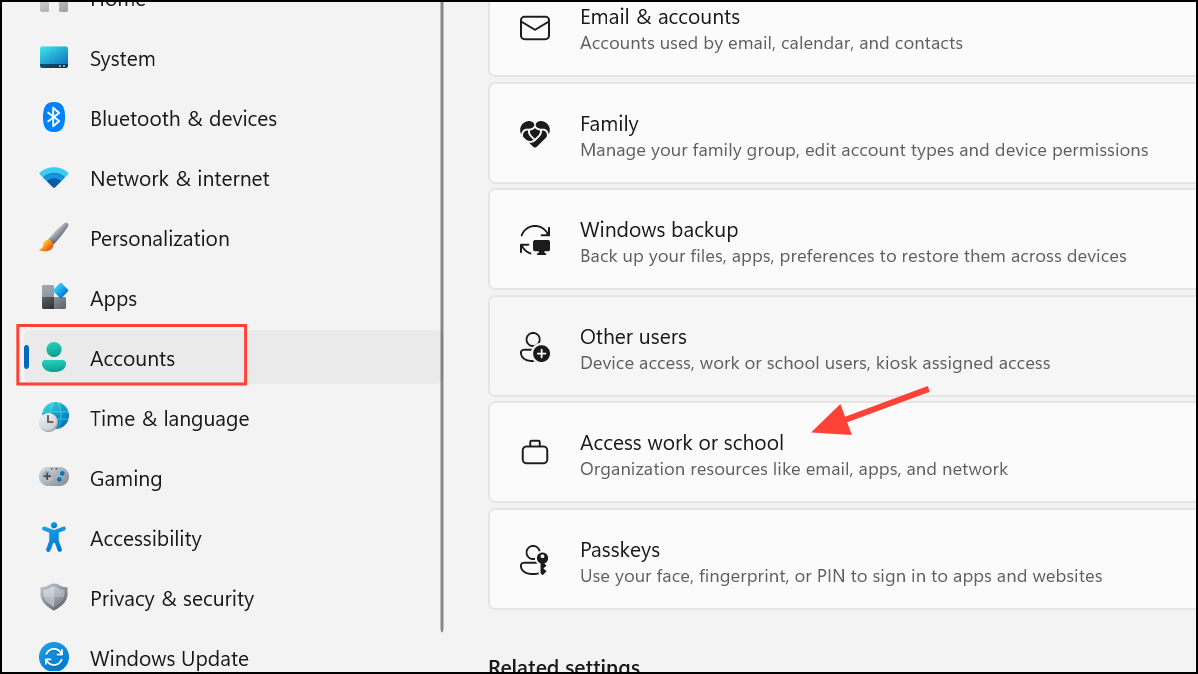Click the sidebar vertical scrollbar

click(x=442, y=316)
